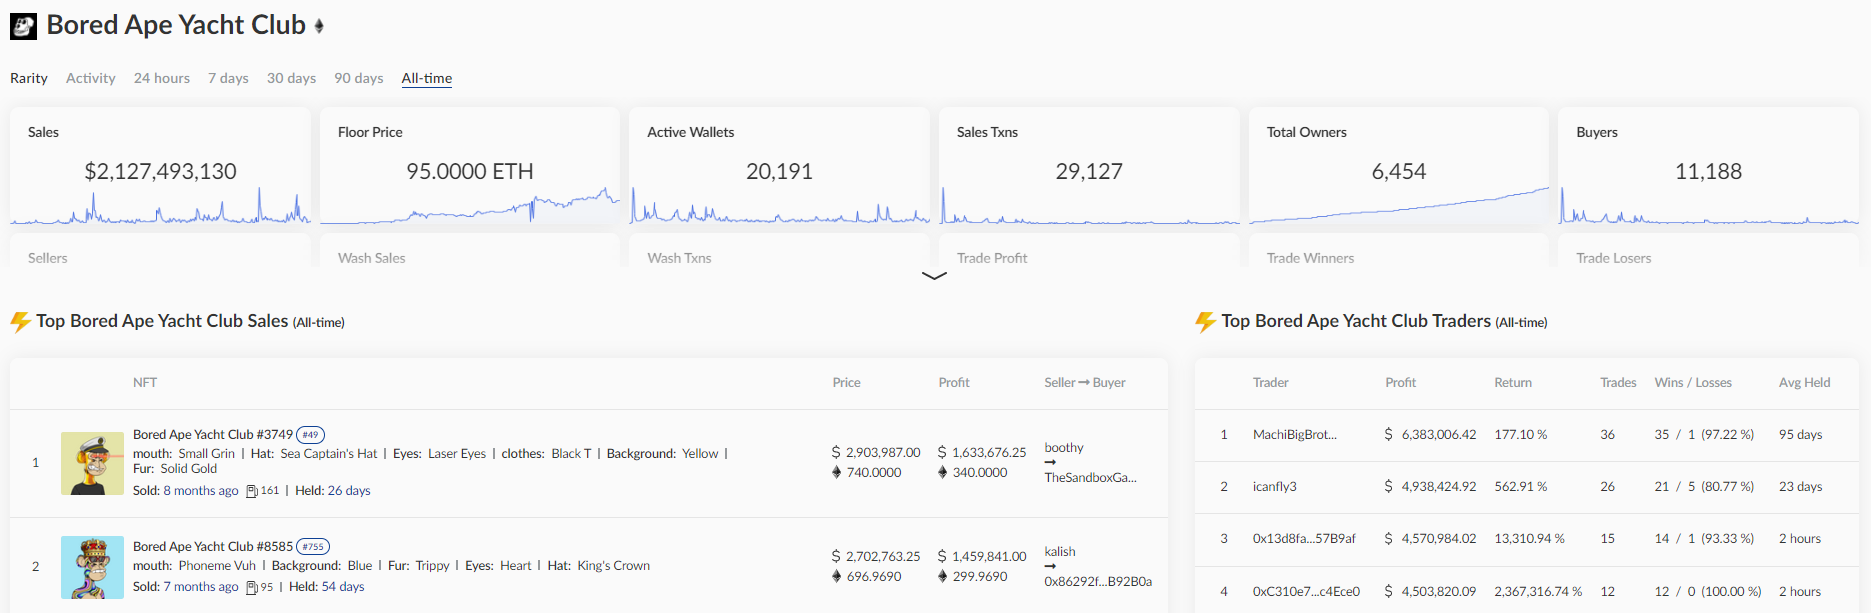The image size is (1871, 613).
Task: Click transaction count icon for ape #3749
Action: tap(252, 491)
